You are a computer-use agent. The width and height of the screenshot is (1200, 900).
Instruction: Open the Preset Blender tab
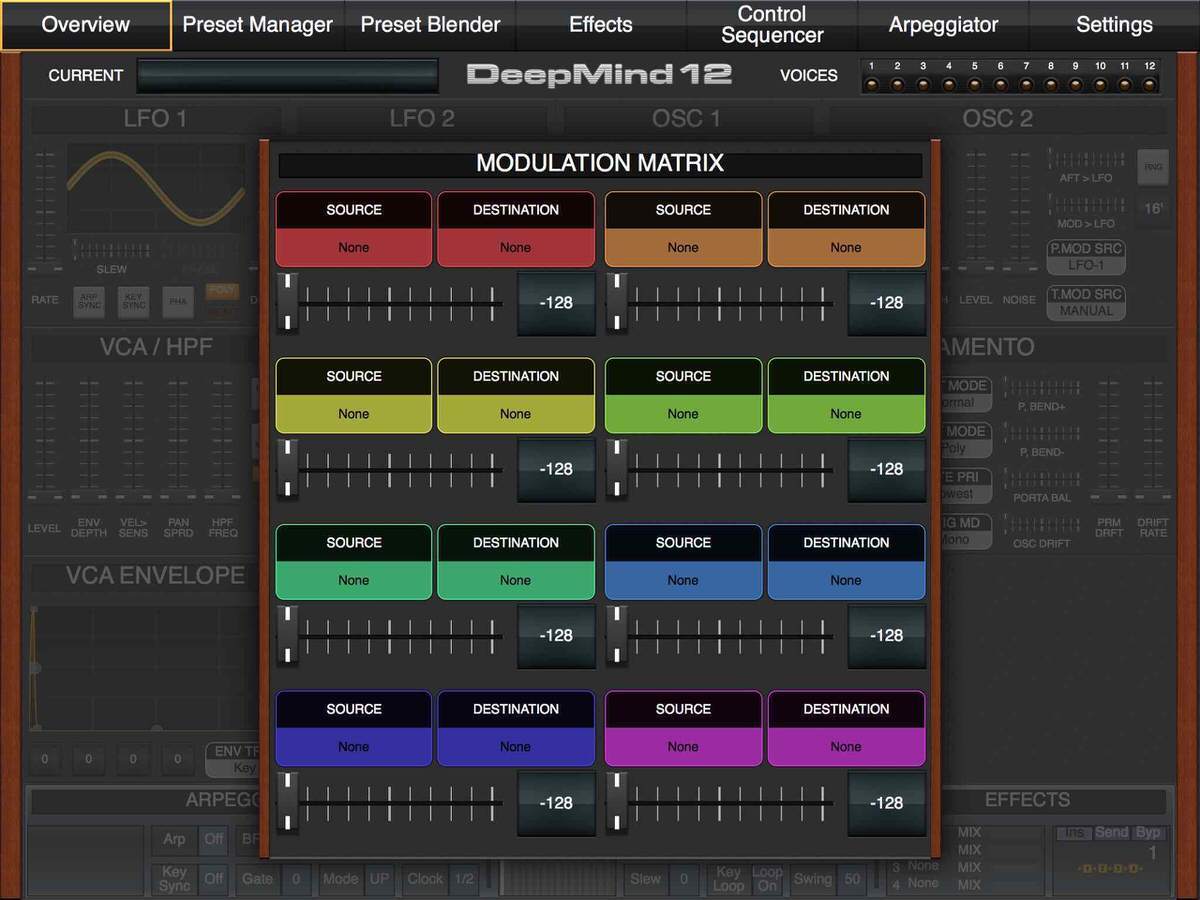click(x=430, y=25)
